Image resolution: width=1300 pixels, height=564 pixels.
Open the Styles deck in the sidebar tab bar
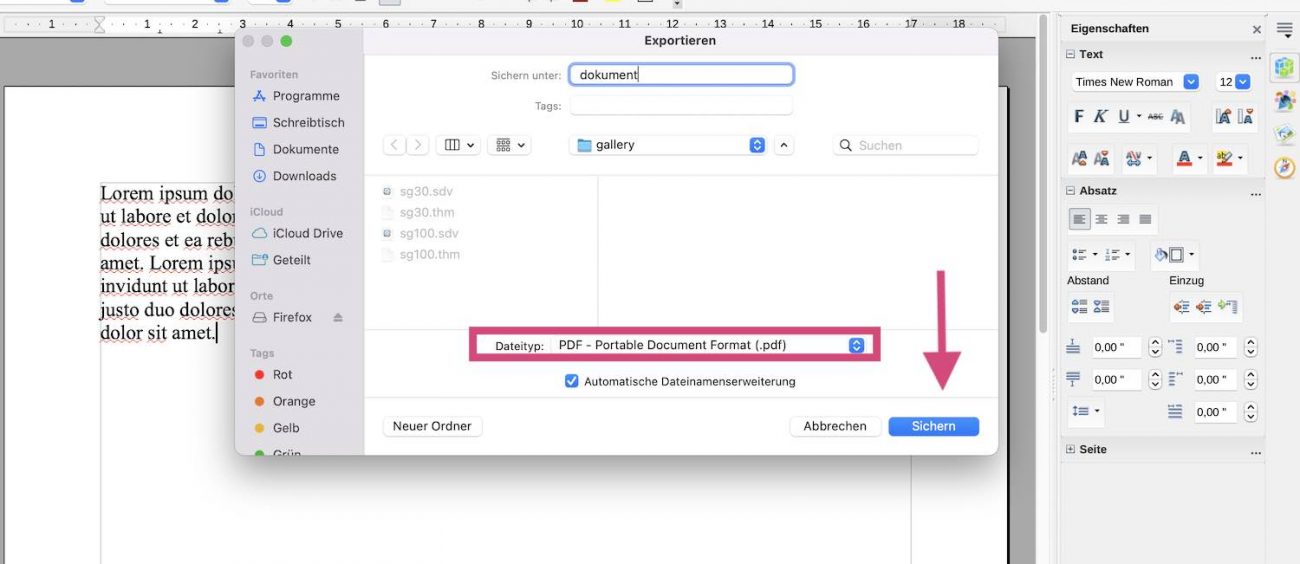1285,101
